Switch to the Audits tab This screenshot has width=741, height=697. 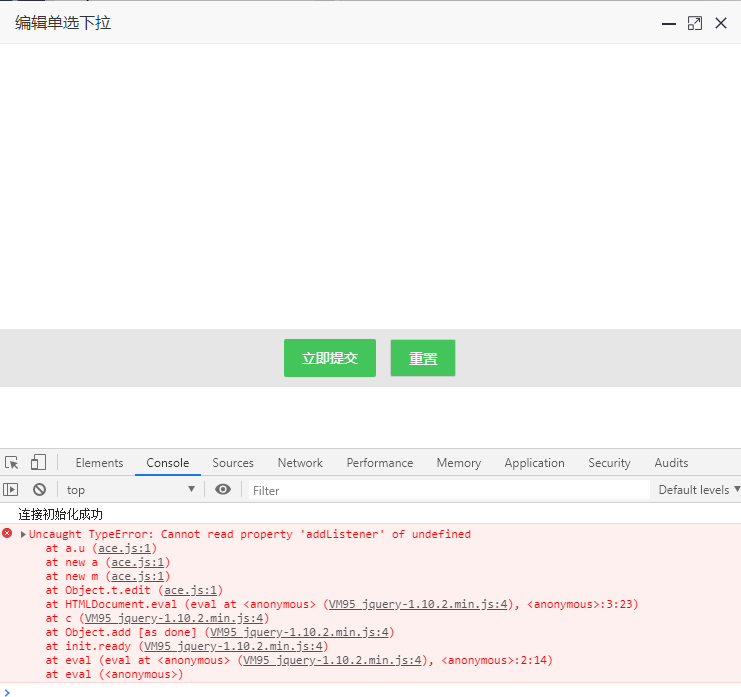[671, 463]
